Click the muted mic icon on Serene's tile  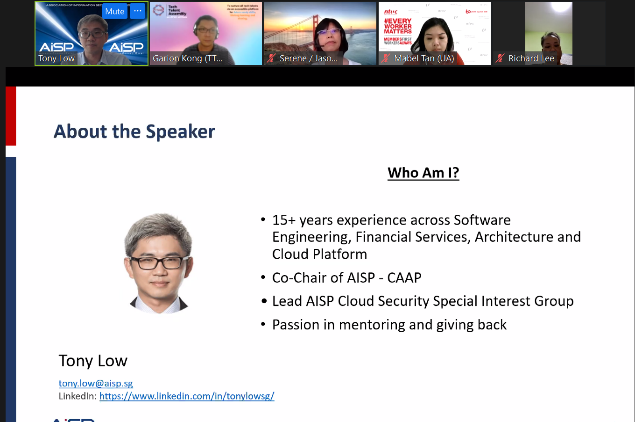coord(271,58)
